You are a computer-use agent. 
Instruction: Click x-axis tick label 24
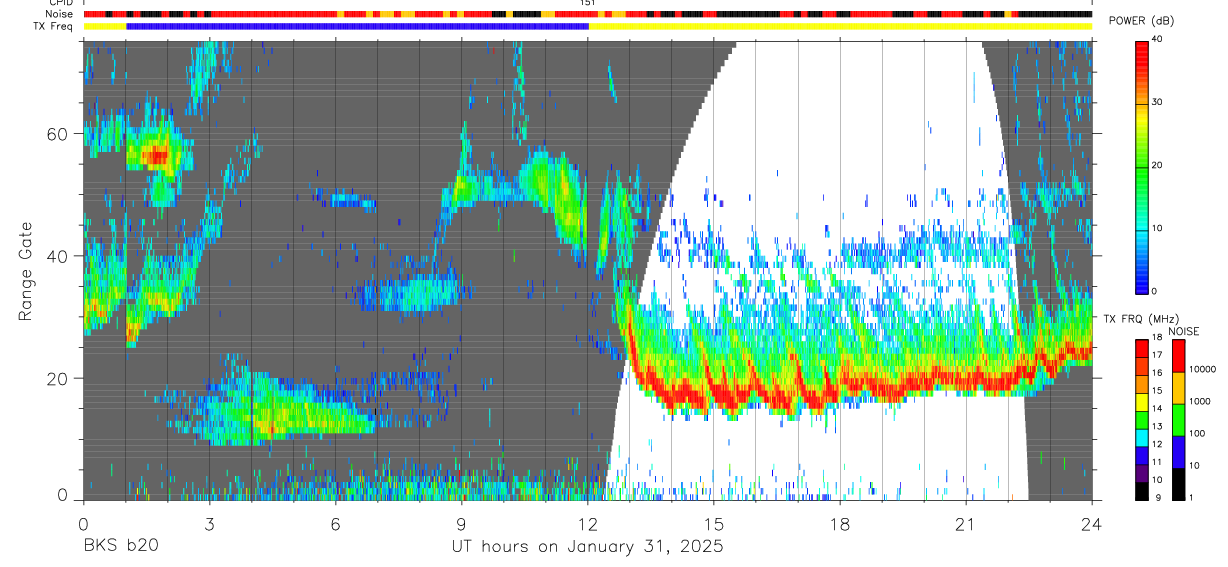point(1091,523)
